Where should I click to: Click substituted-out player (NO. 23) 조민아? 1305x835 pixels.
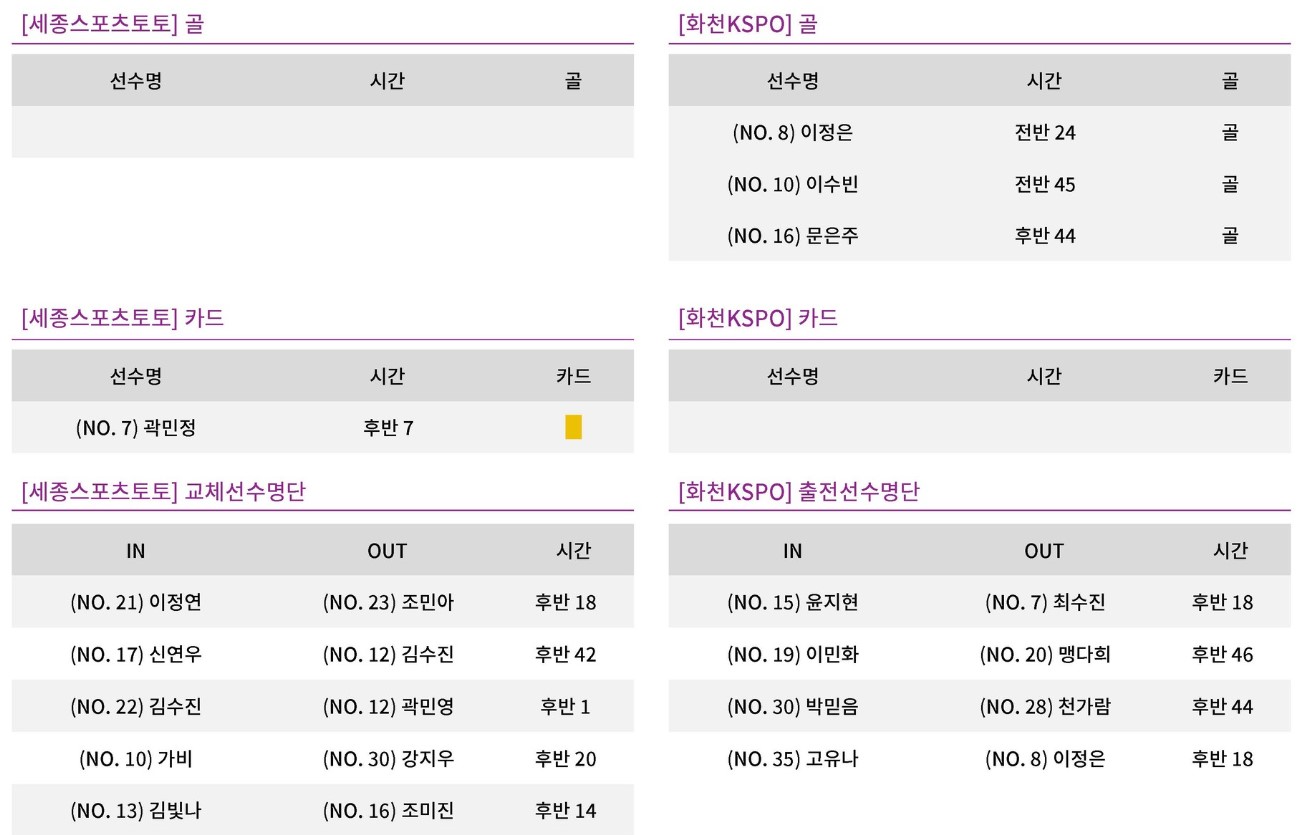388,602
